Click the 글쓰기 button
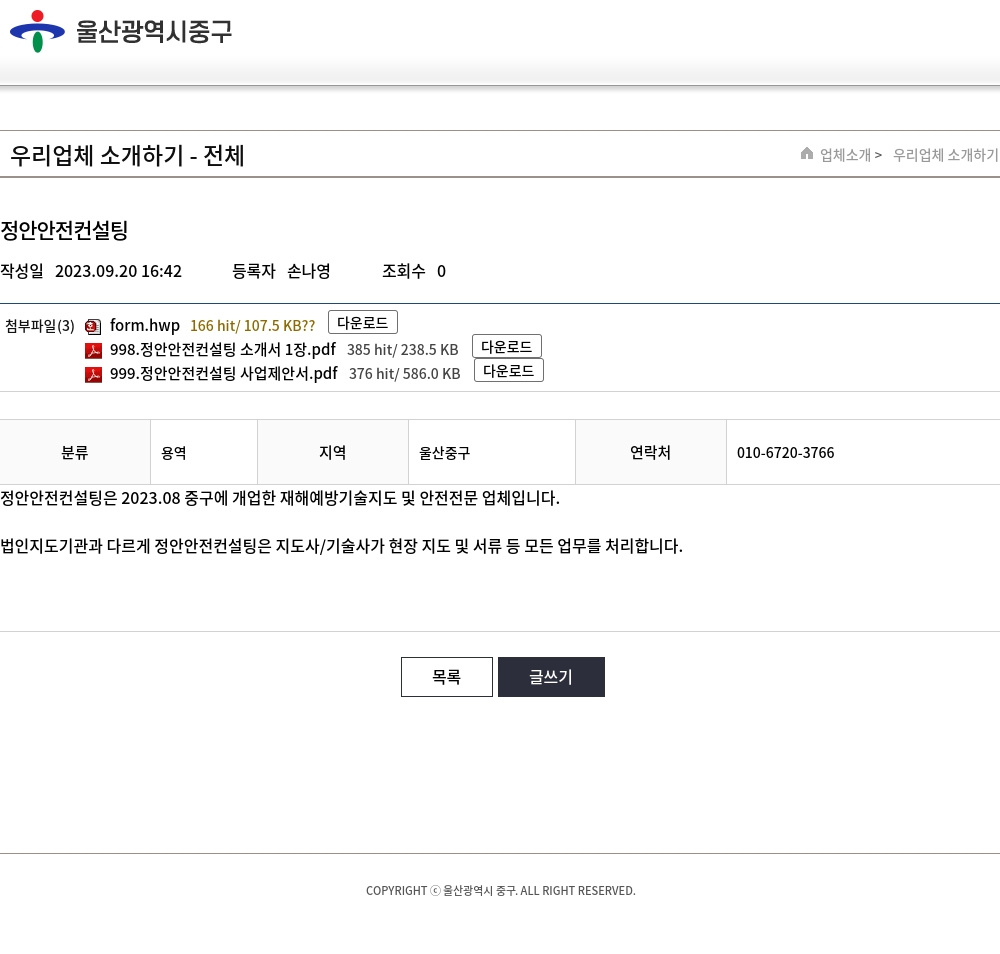 [551, 677]
